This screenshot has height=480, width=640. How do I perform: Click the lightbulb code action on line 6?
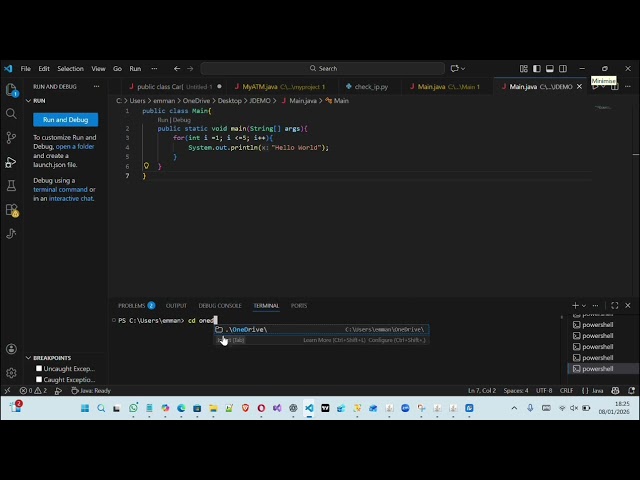point(146,166)
